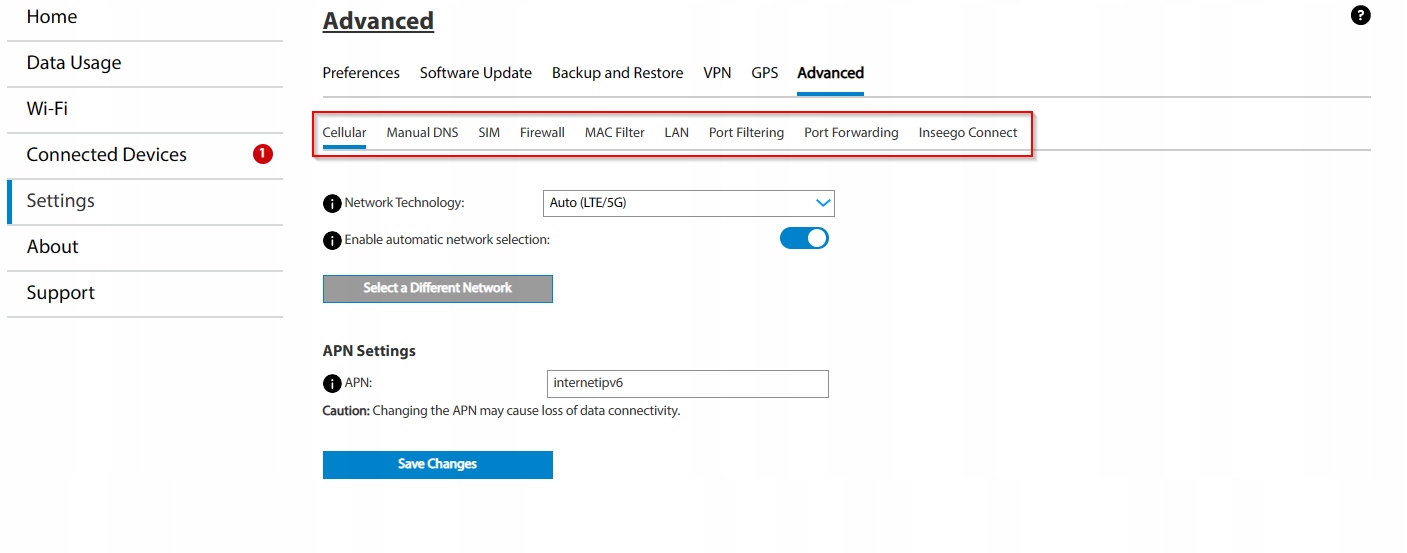
Task: Switch to the Manual DNS tab
Action: [x=422, y=132]
